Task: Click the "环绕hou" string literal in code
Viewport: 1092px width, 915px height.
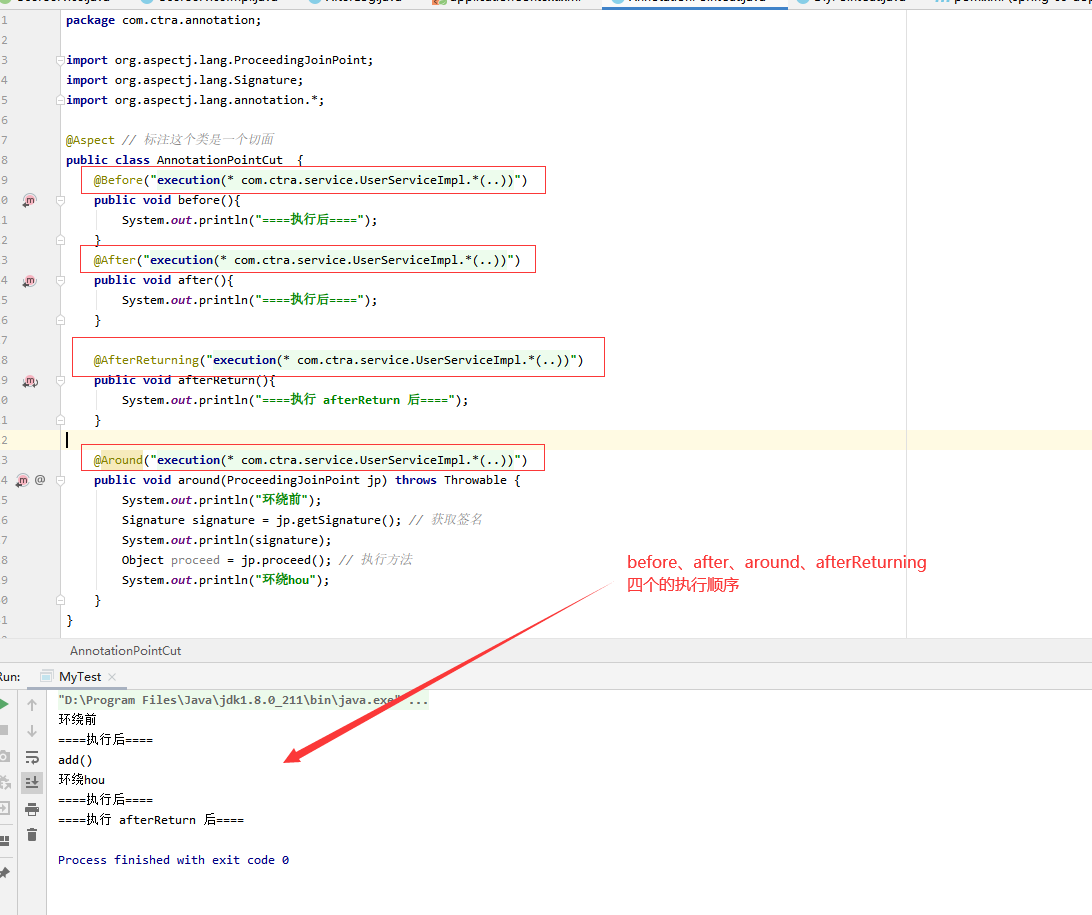Action: click(286, 580)
